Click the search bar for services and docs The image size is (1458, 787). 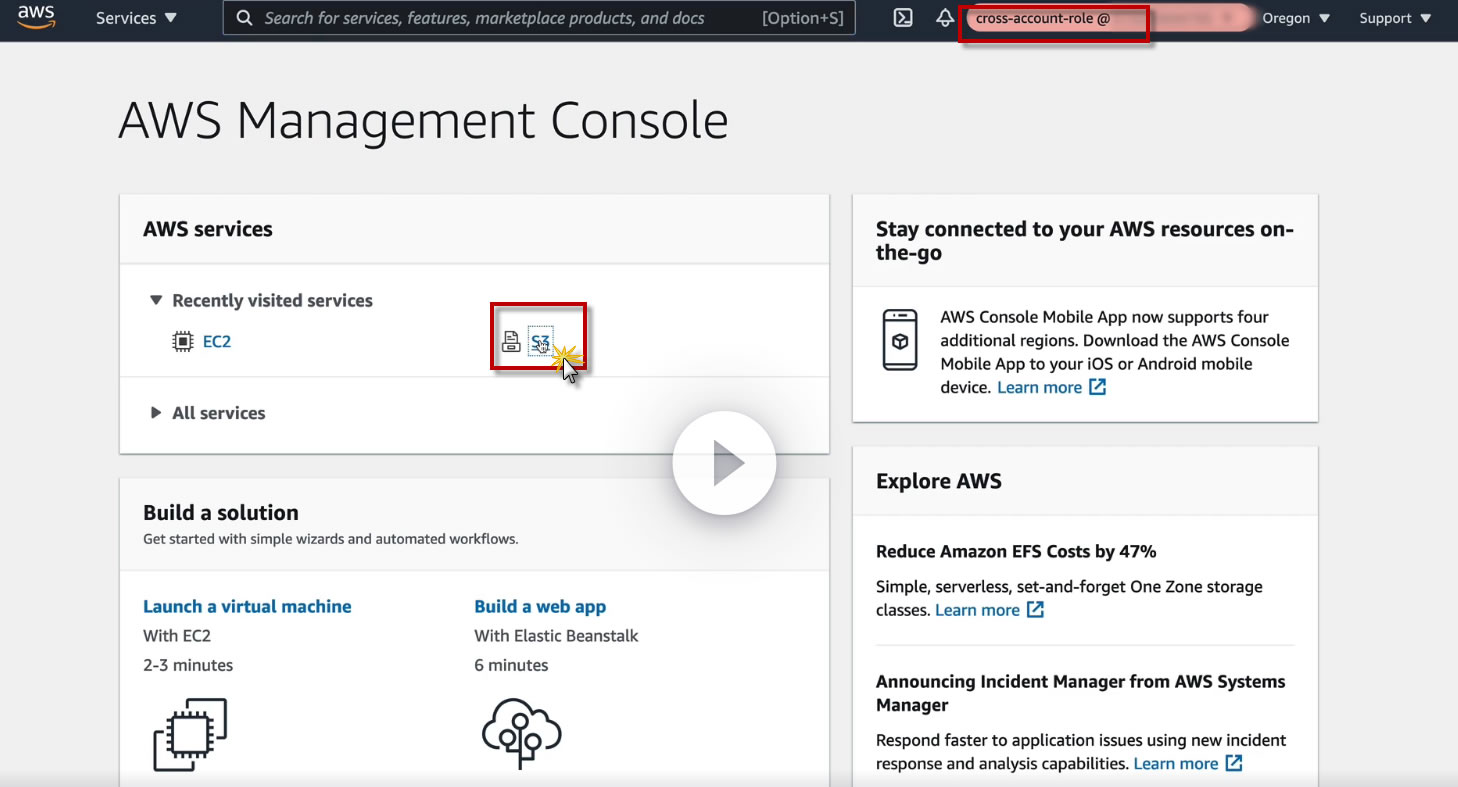click(x=539, y=18)
